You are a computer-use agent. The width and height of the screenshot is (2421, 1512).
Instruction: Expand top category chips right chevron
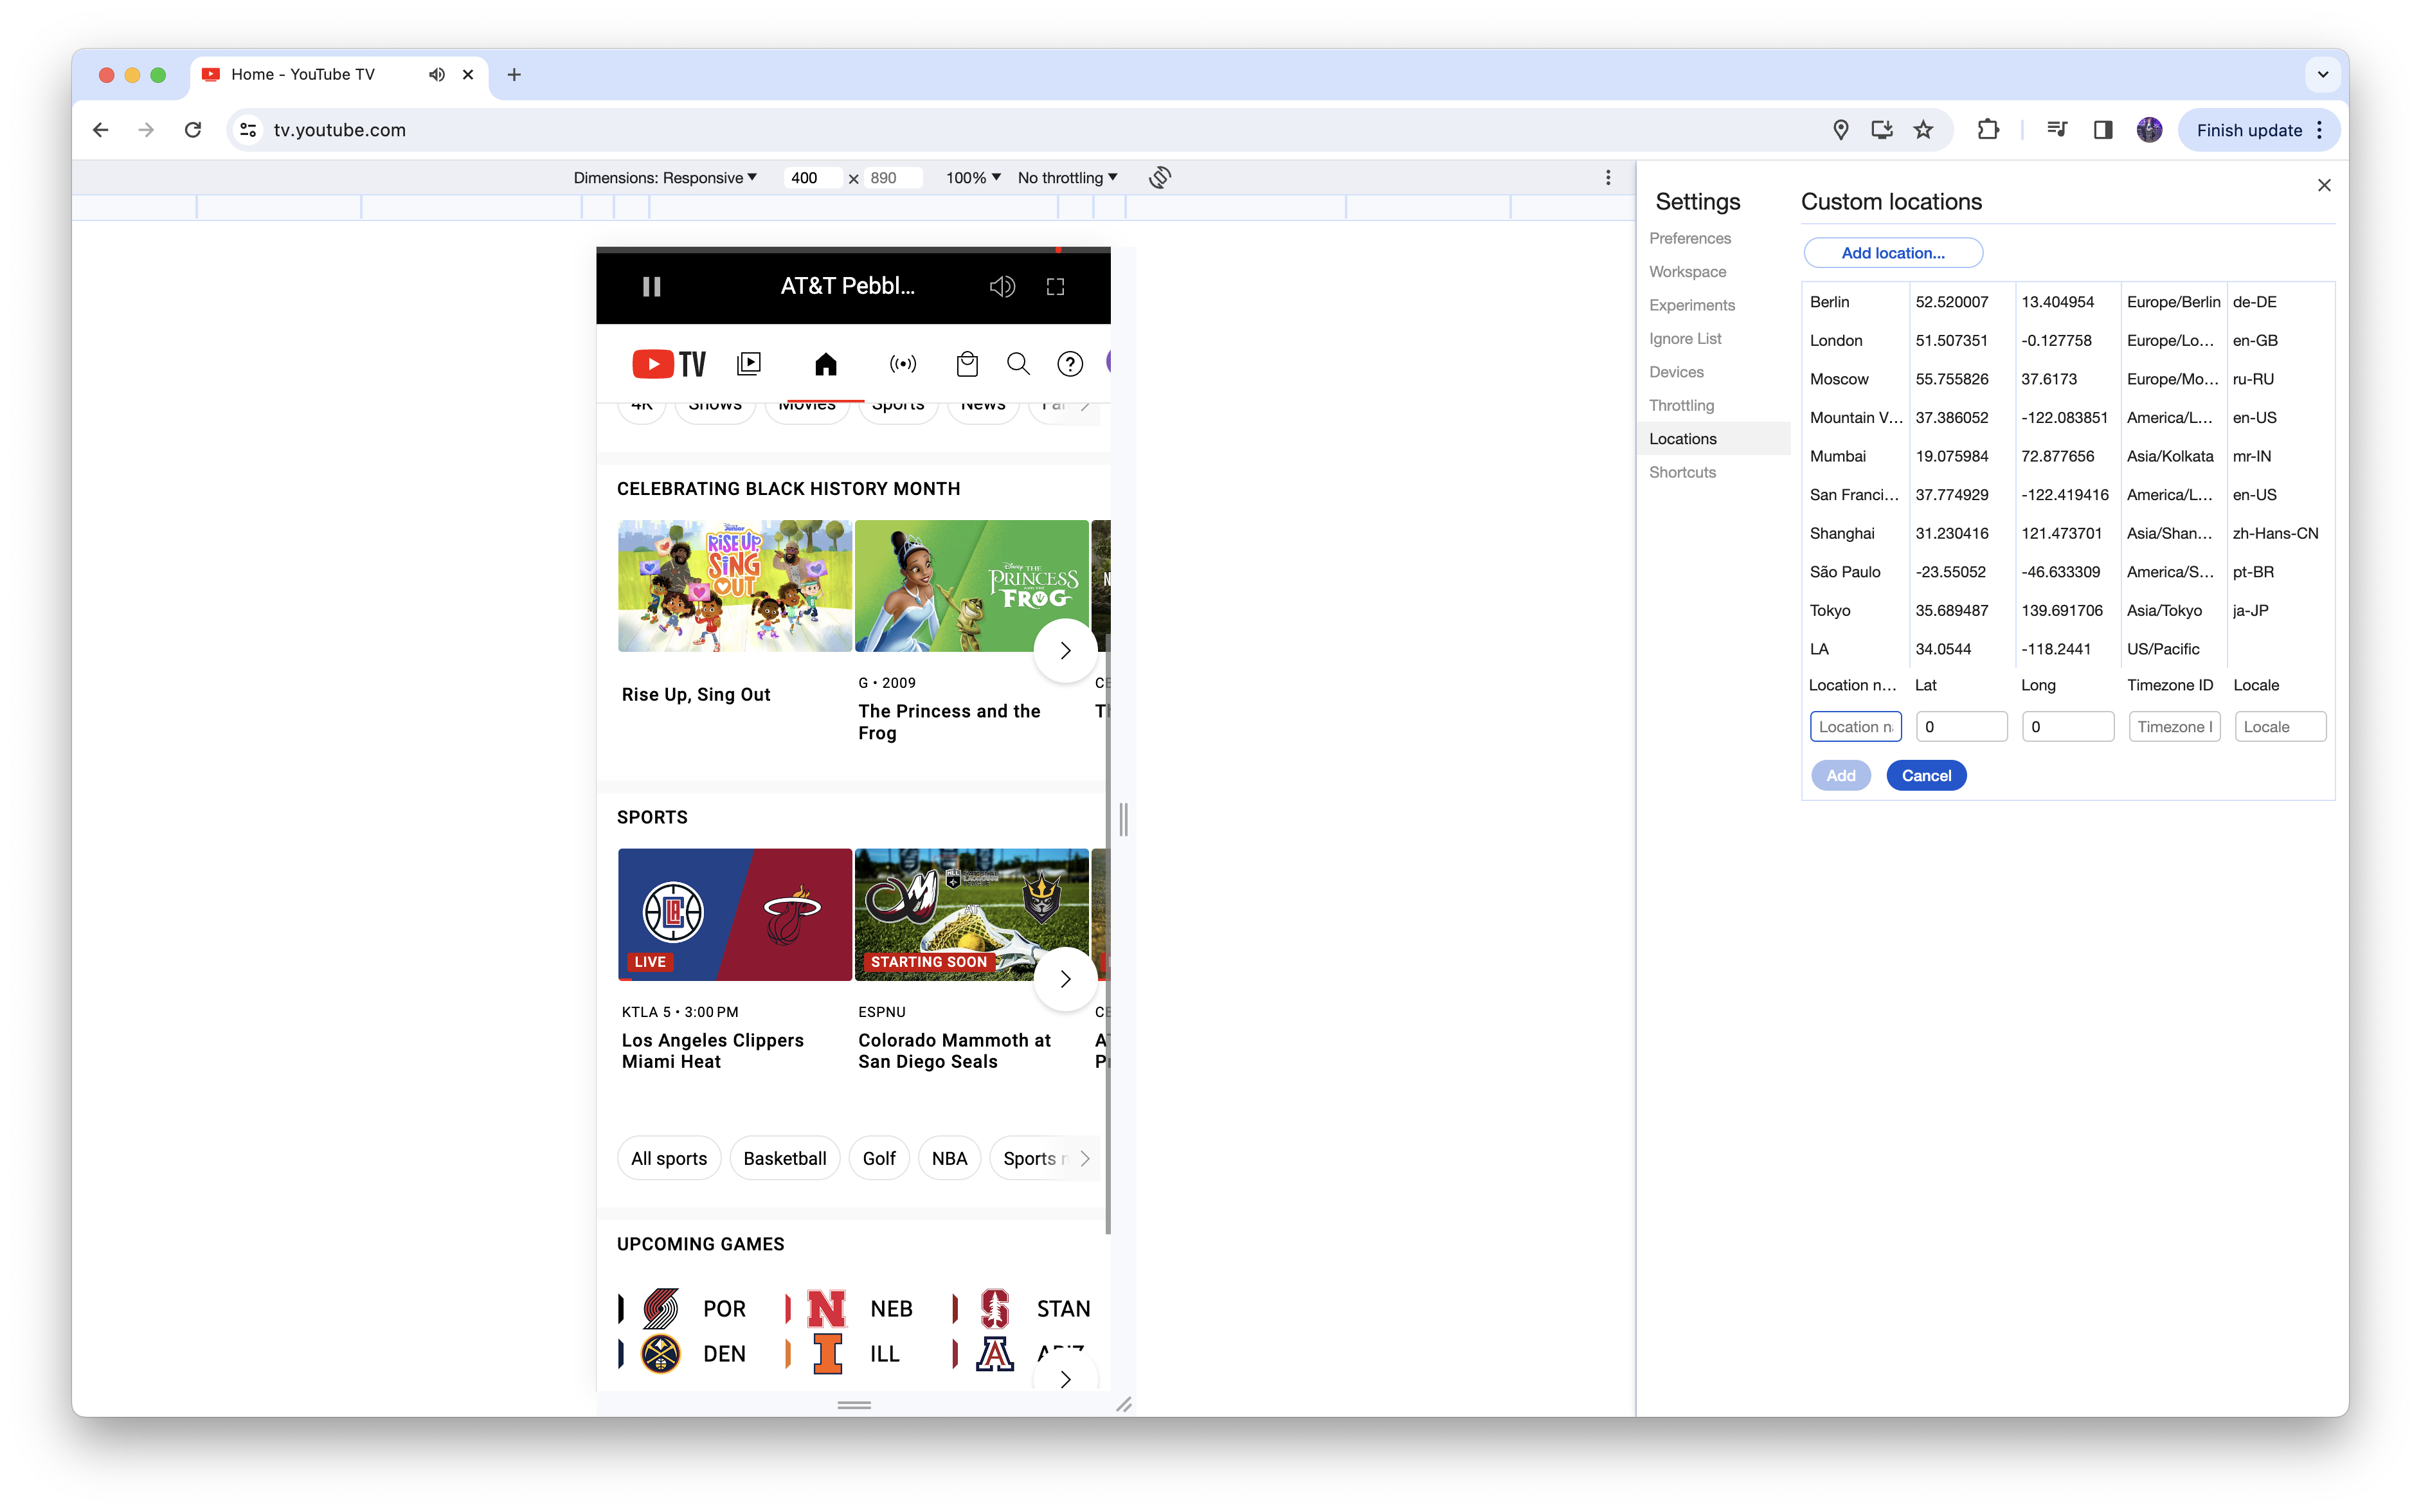[x=1084, y=406]
